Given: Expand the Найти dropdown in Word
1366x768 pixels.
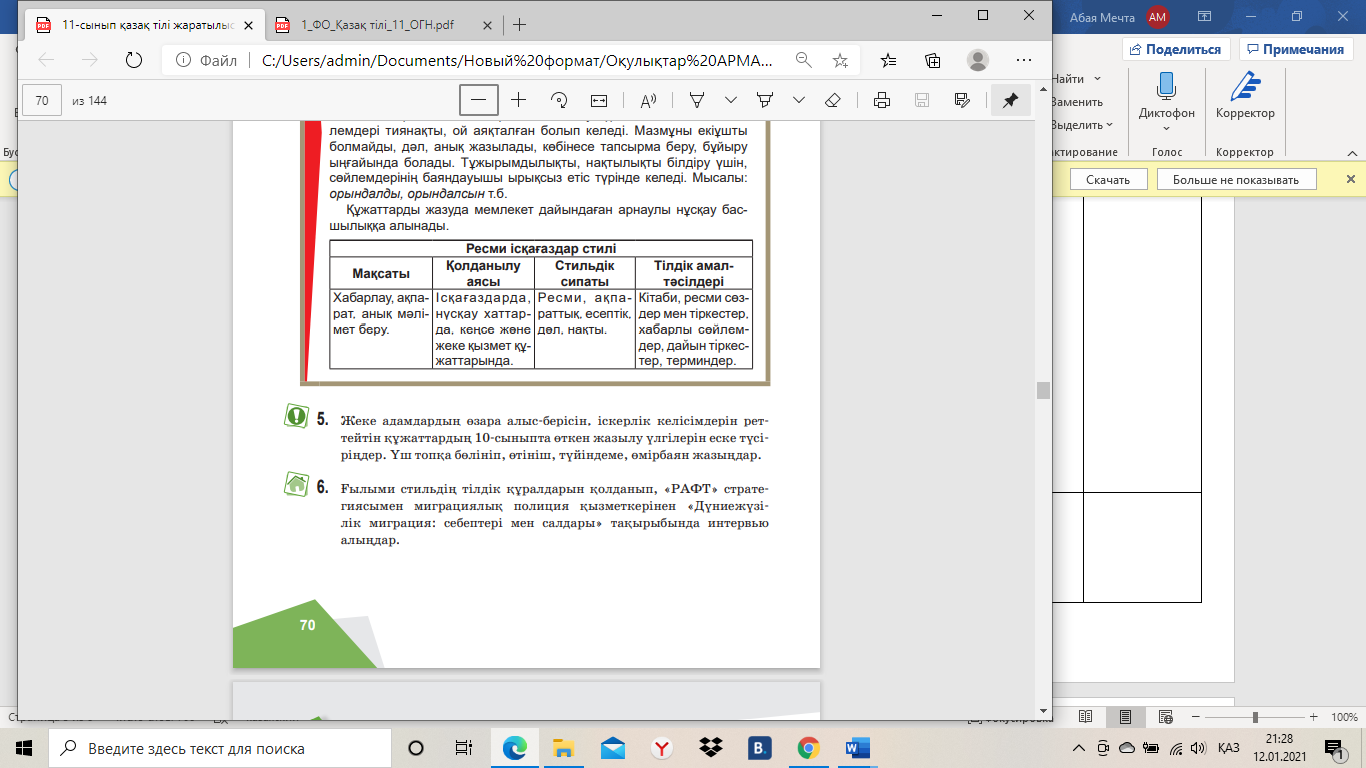Looking at the screenshot, I should pyautogui.click(x=1097, y=79).
